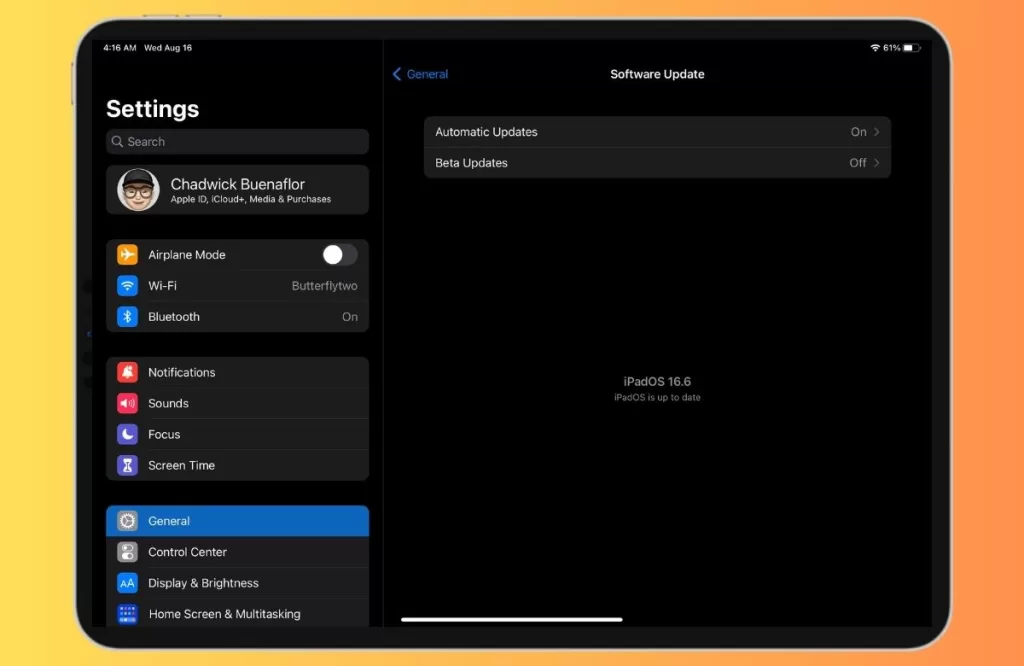This screenshot has height=666, width=1024.
Task: Go back to General
Action: point(421,74)
